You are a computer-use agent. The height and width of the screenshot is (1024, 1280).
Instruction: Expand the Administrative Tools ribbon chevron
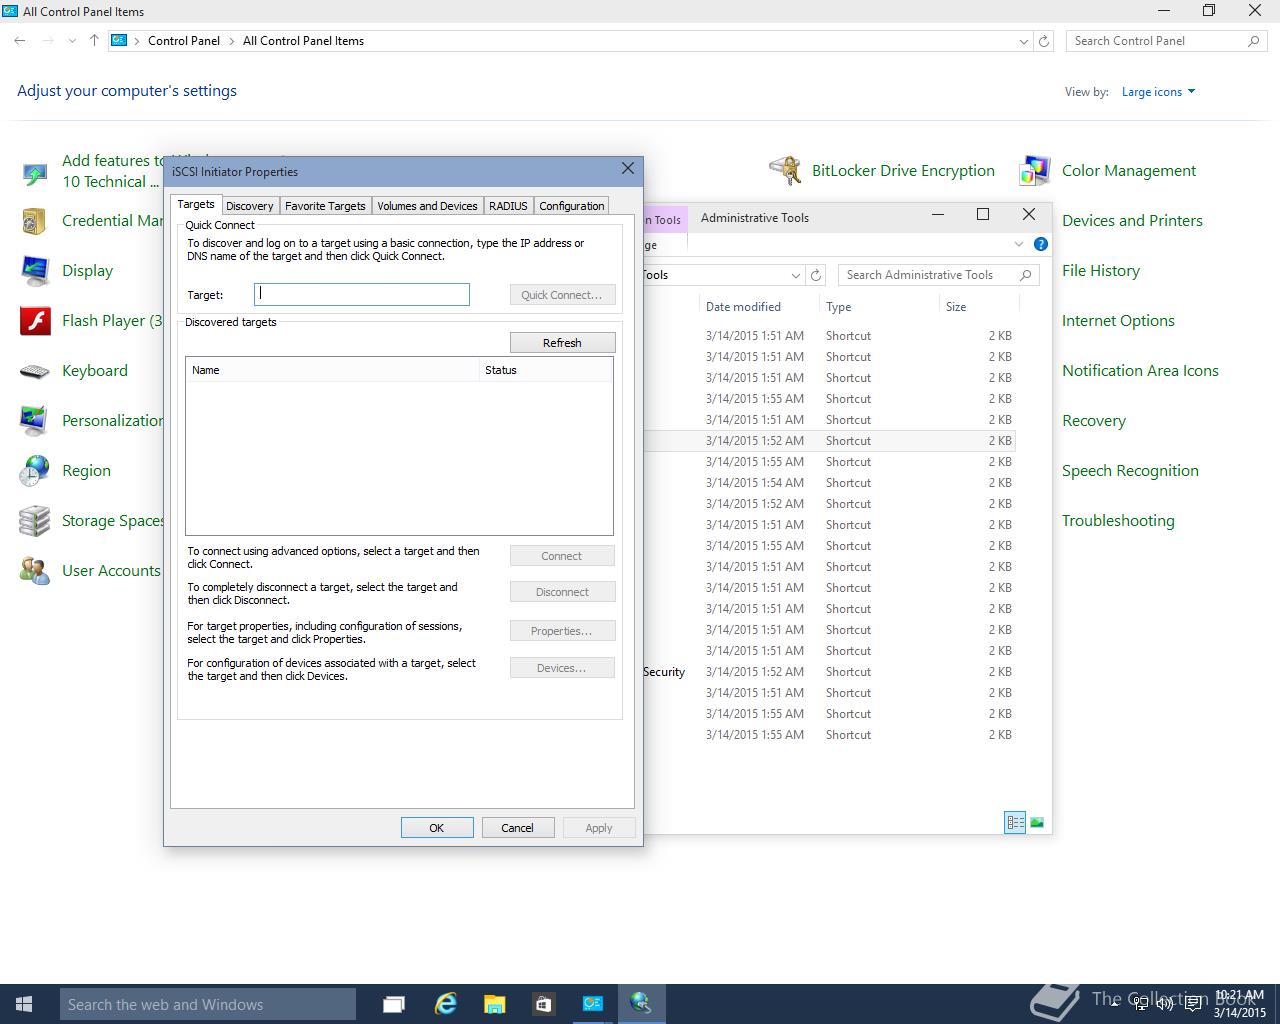click(1019, 244)
